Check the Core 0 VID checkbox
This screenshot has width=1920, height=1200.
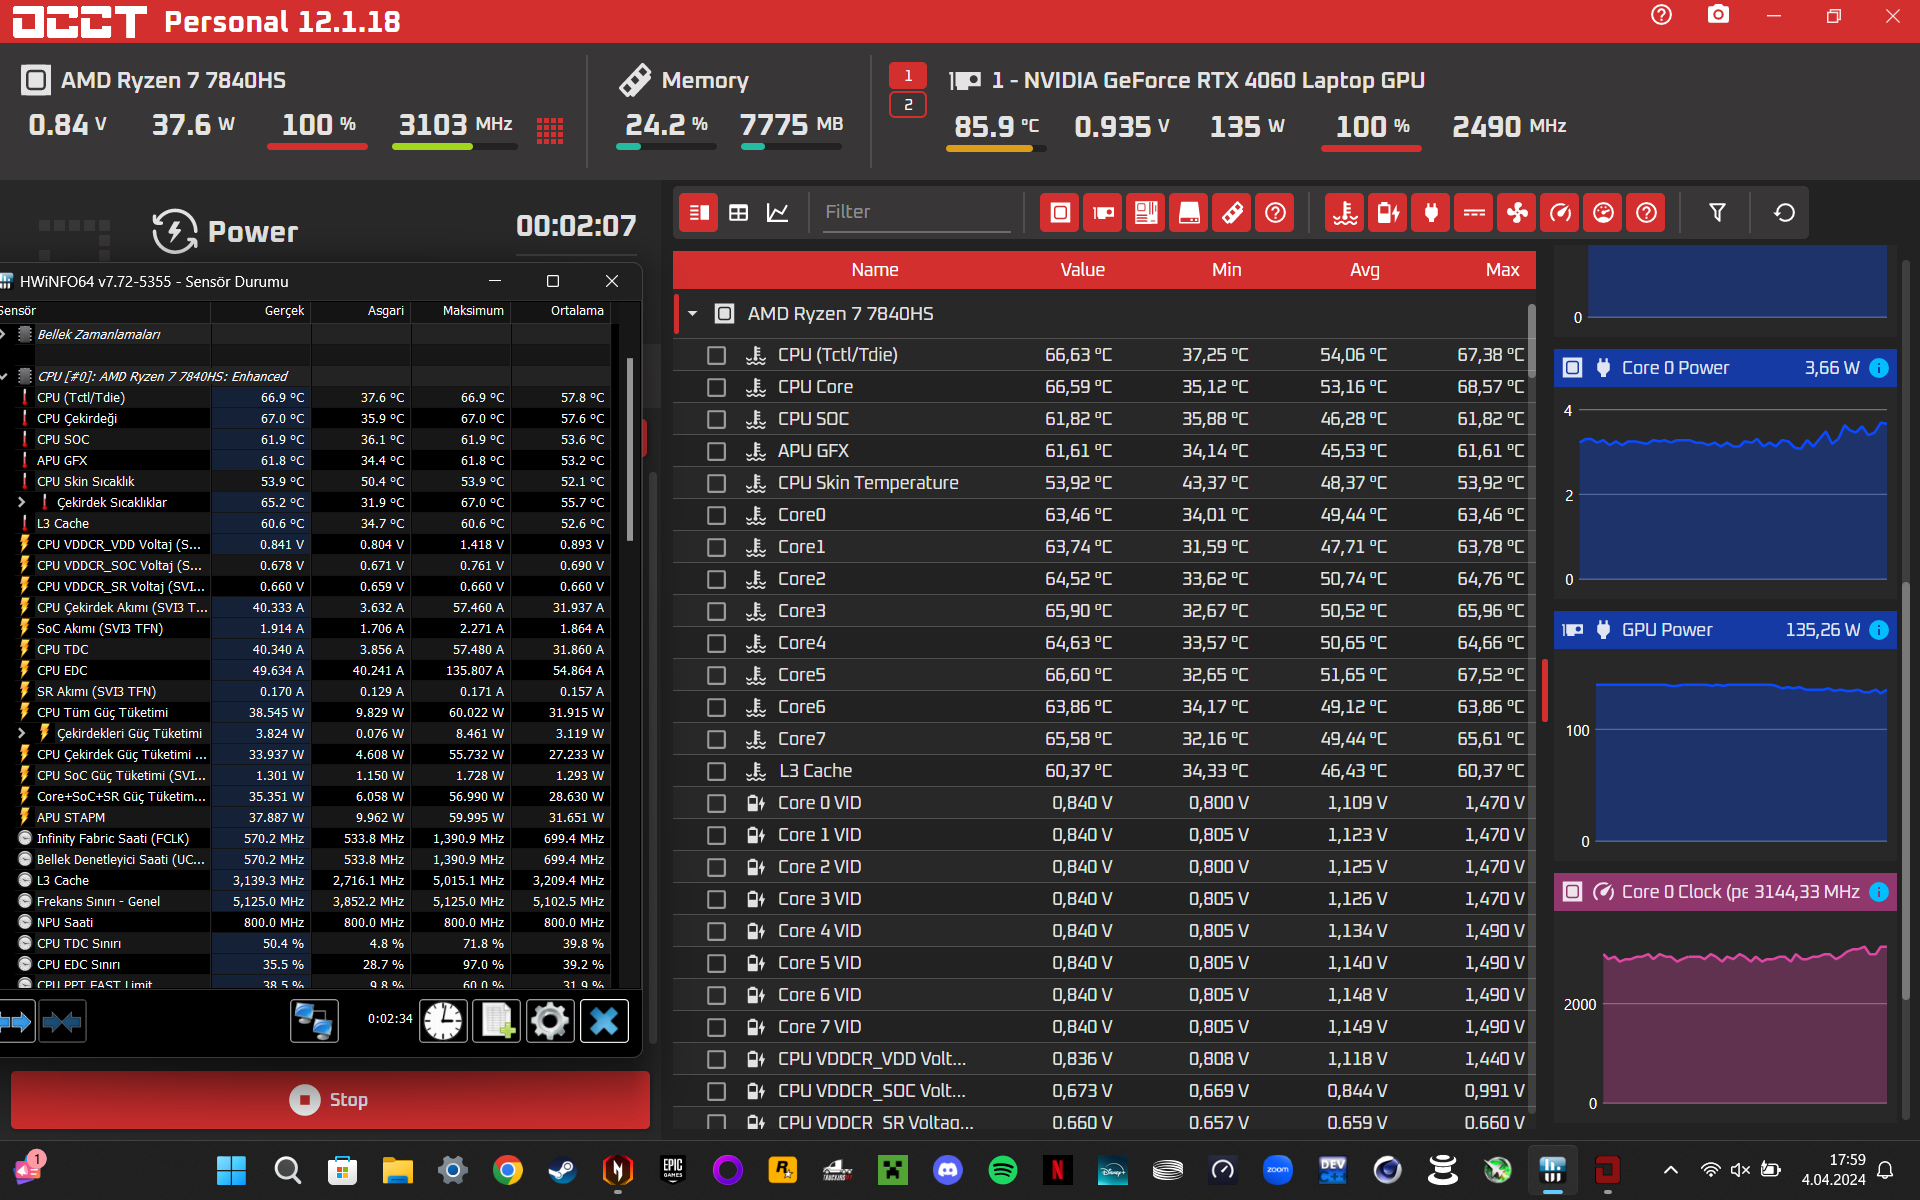coord(716,803)
